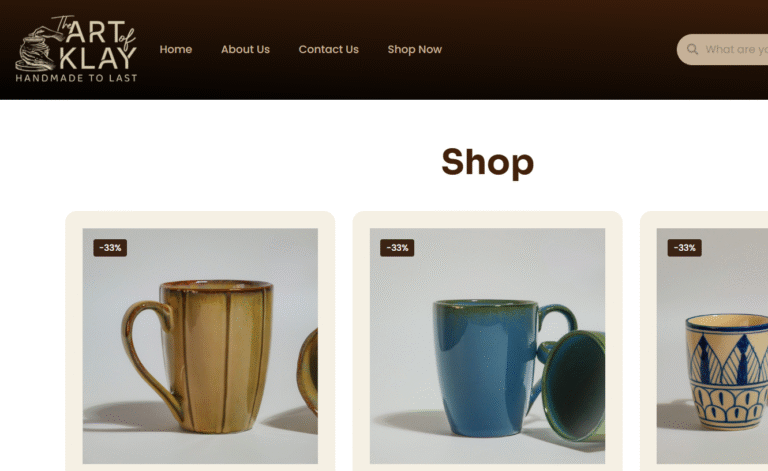Click the Shop page heading
Image resolution: width=768 pixels, height=471 pixels.
487,162
